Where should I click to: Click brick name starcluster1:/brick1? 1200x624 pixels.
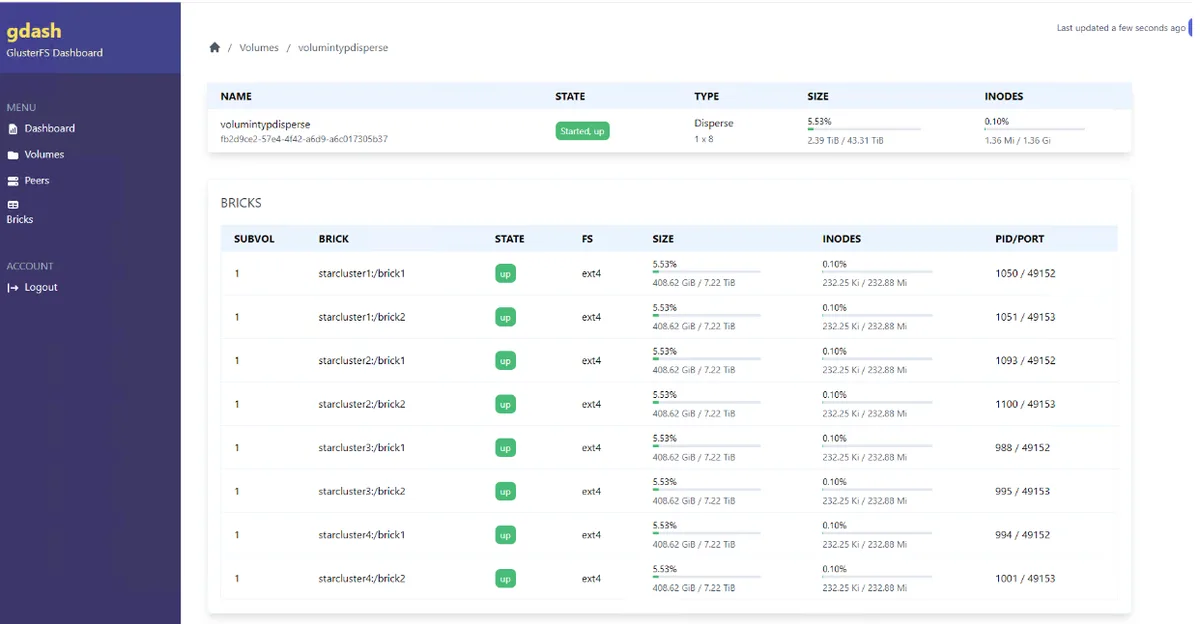[x=362, y=273]
